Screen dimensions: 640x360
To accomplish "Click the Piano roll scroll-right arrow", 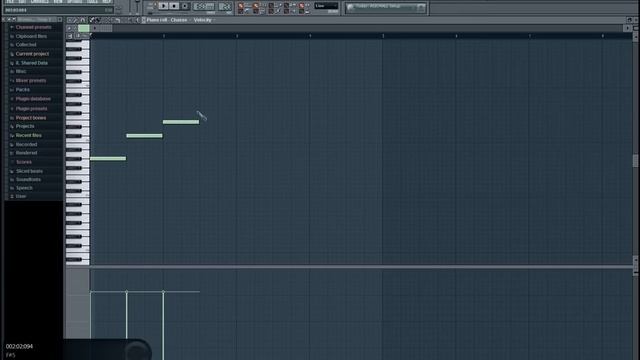I will (627, 28).
